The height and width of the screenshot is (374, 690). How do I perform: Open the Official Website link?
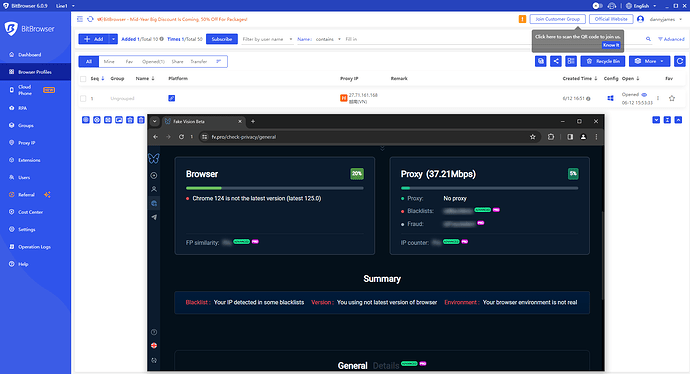[611, 19]
